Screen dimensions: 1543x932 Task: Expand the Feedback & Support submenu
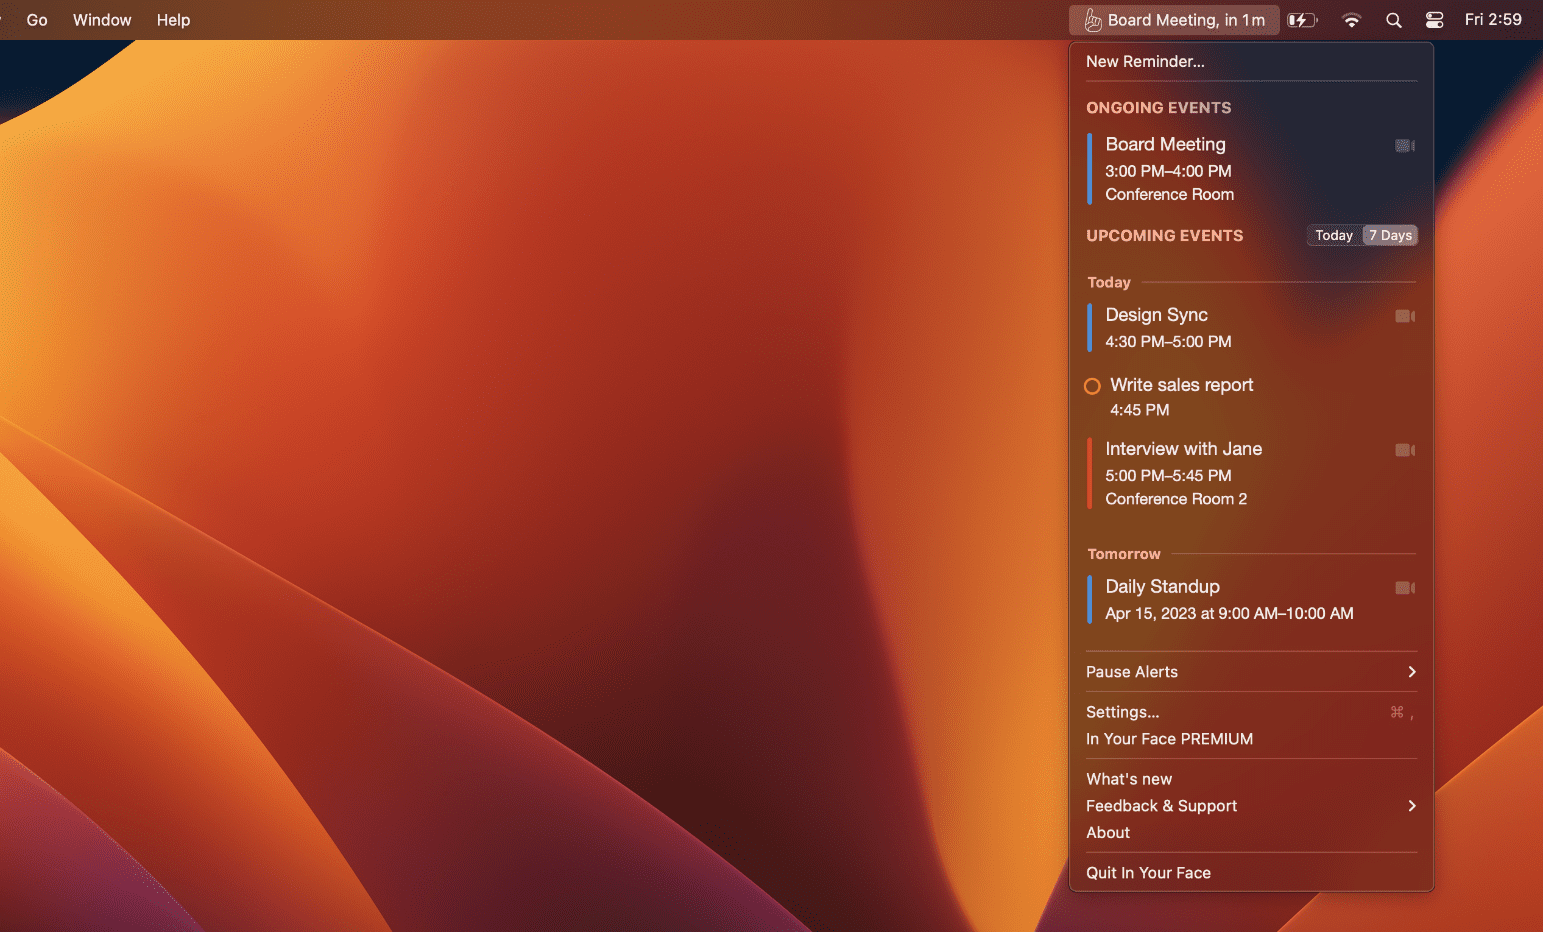[x=1250, y=806]
